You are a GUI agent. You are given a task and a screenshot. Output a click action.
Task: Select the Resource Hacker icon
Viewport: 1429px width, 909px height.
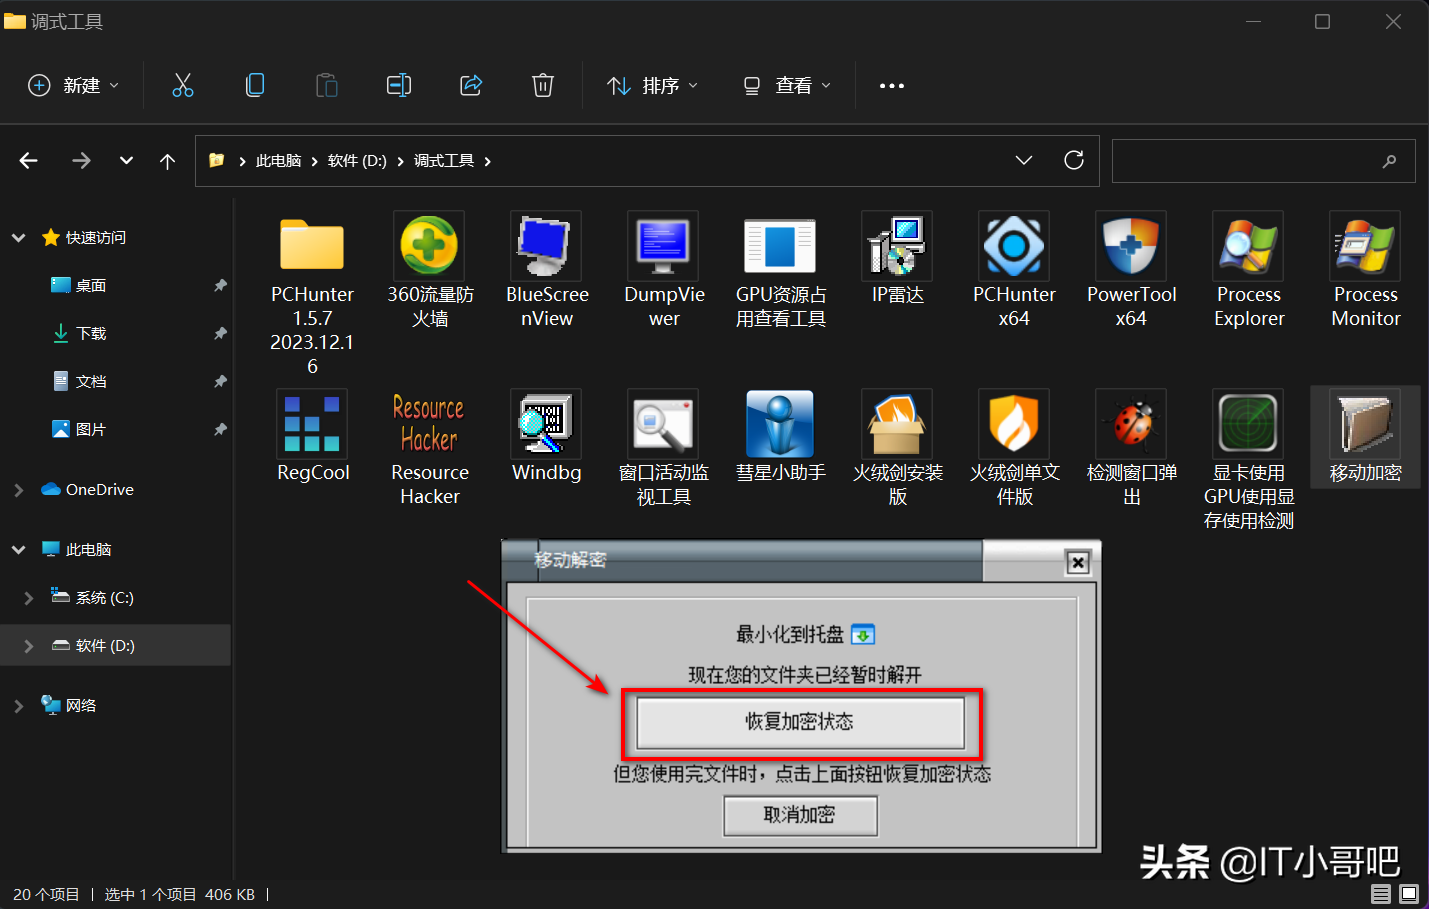pyautogui.click(x=428, y=423)
